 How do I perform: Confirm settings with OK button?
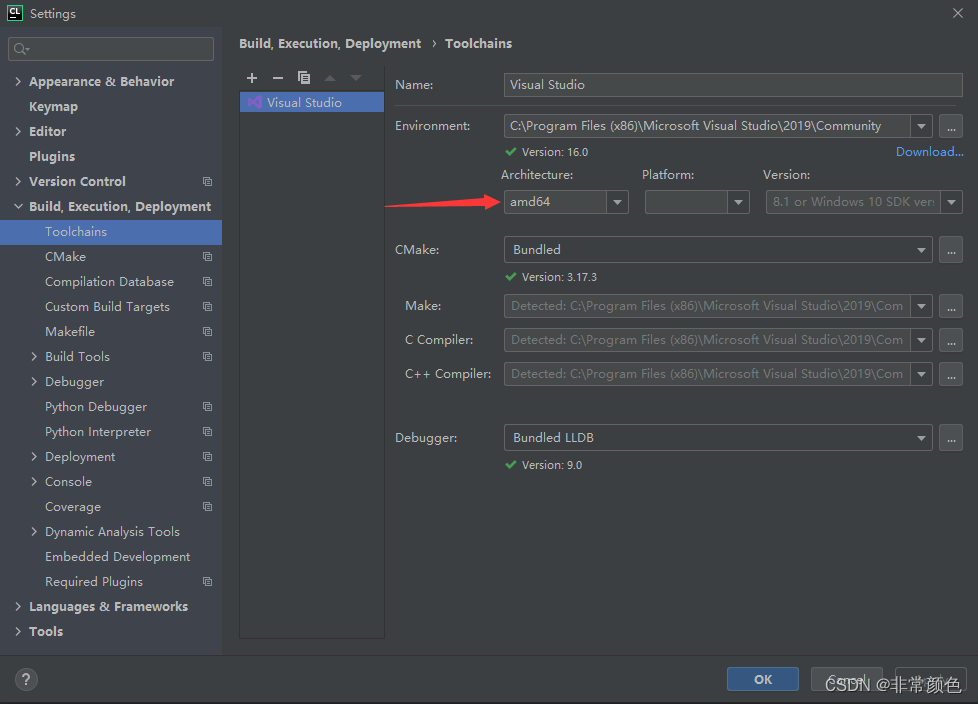763,679
